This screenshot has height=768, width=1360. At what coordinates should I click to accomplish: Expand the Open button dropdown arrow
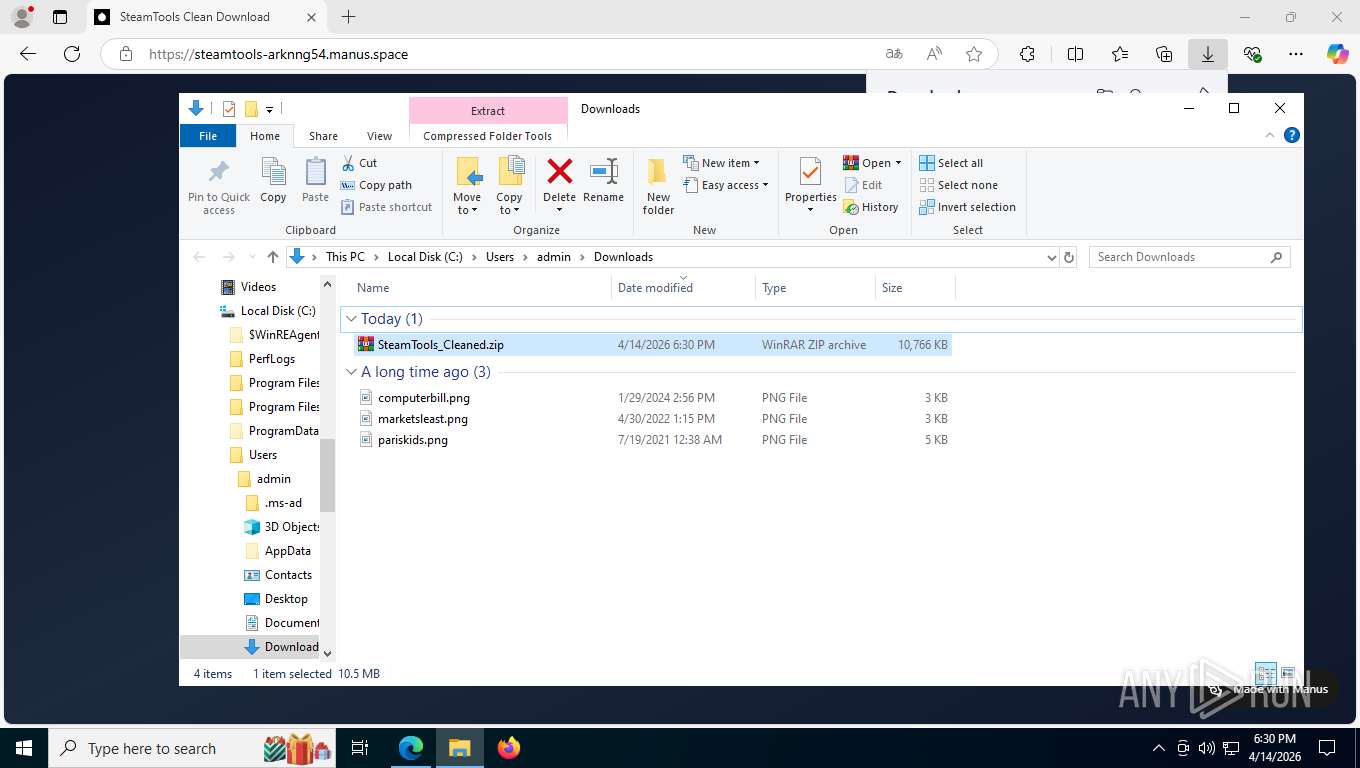point(898,163)
